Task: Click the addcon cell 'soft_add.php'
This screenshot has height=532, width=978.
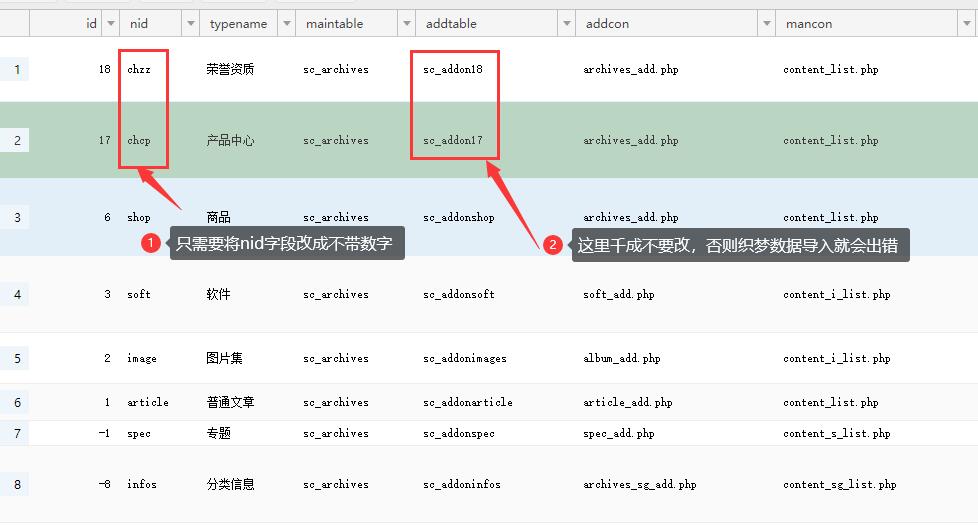Action: click(619, 294)
